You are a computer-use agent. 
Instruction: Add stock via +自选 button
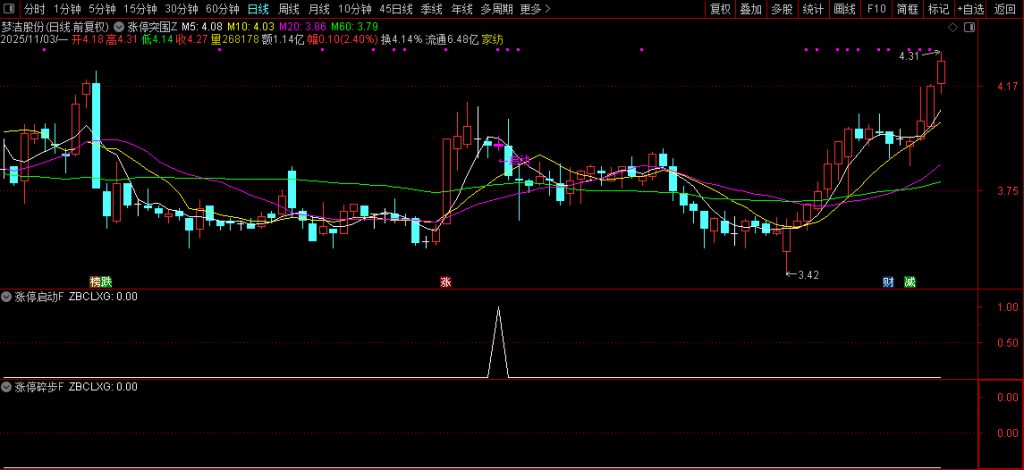coord(971,9)
